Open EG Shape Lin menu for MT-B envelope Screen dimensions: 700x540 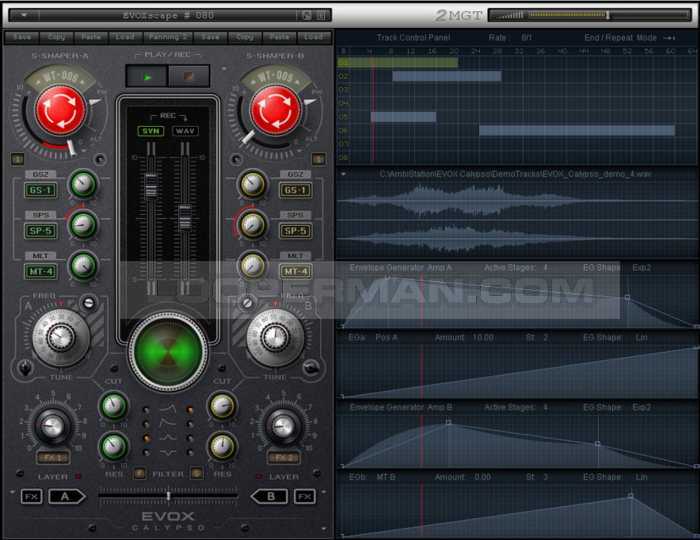coord(642,477)
